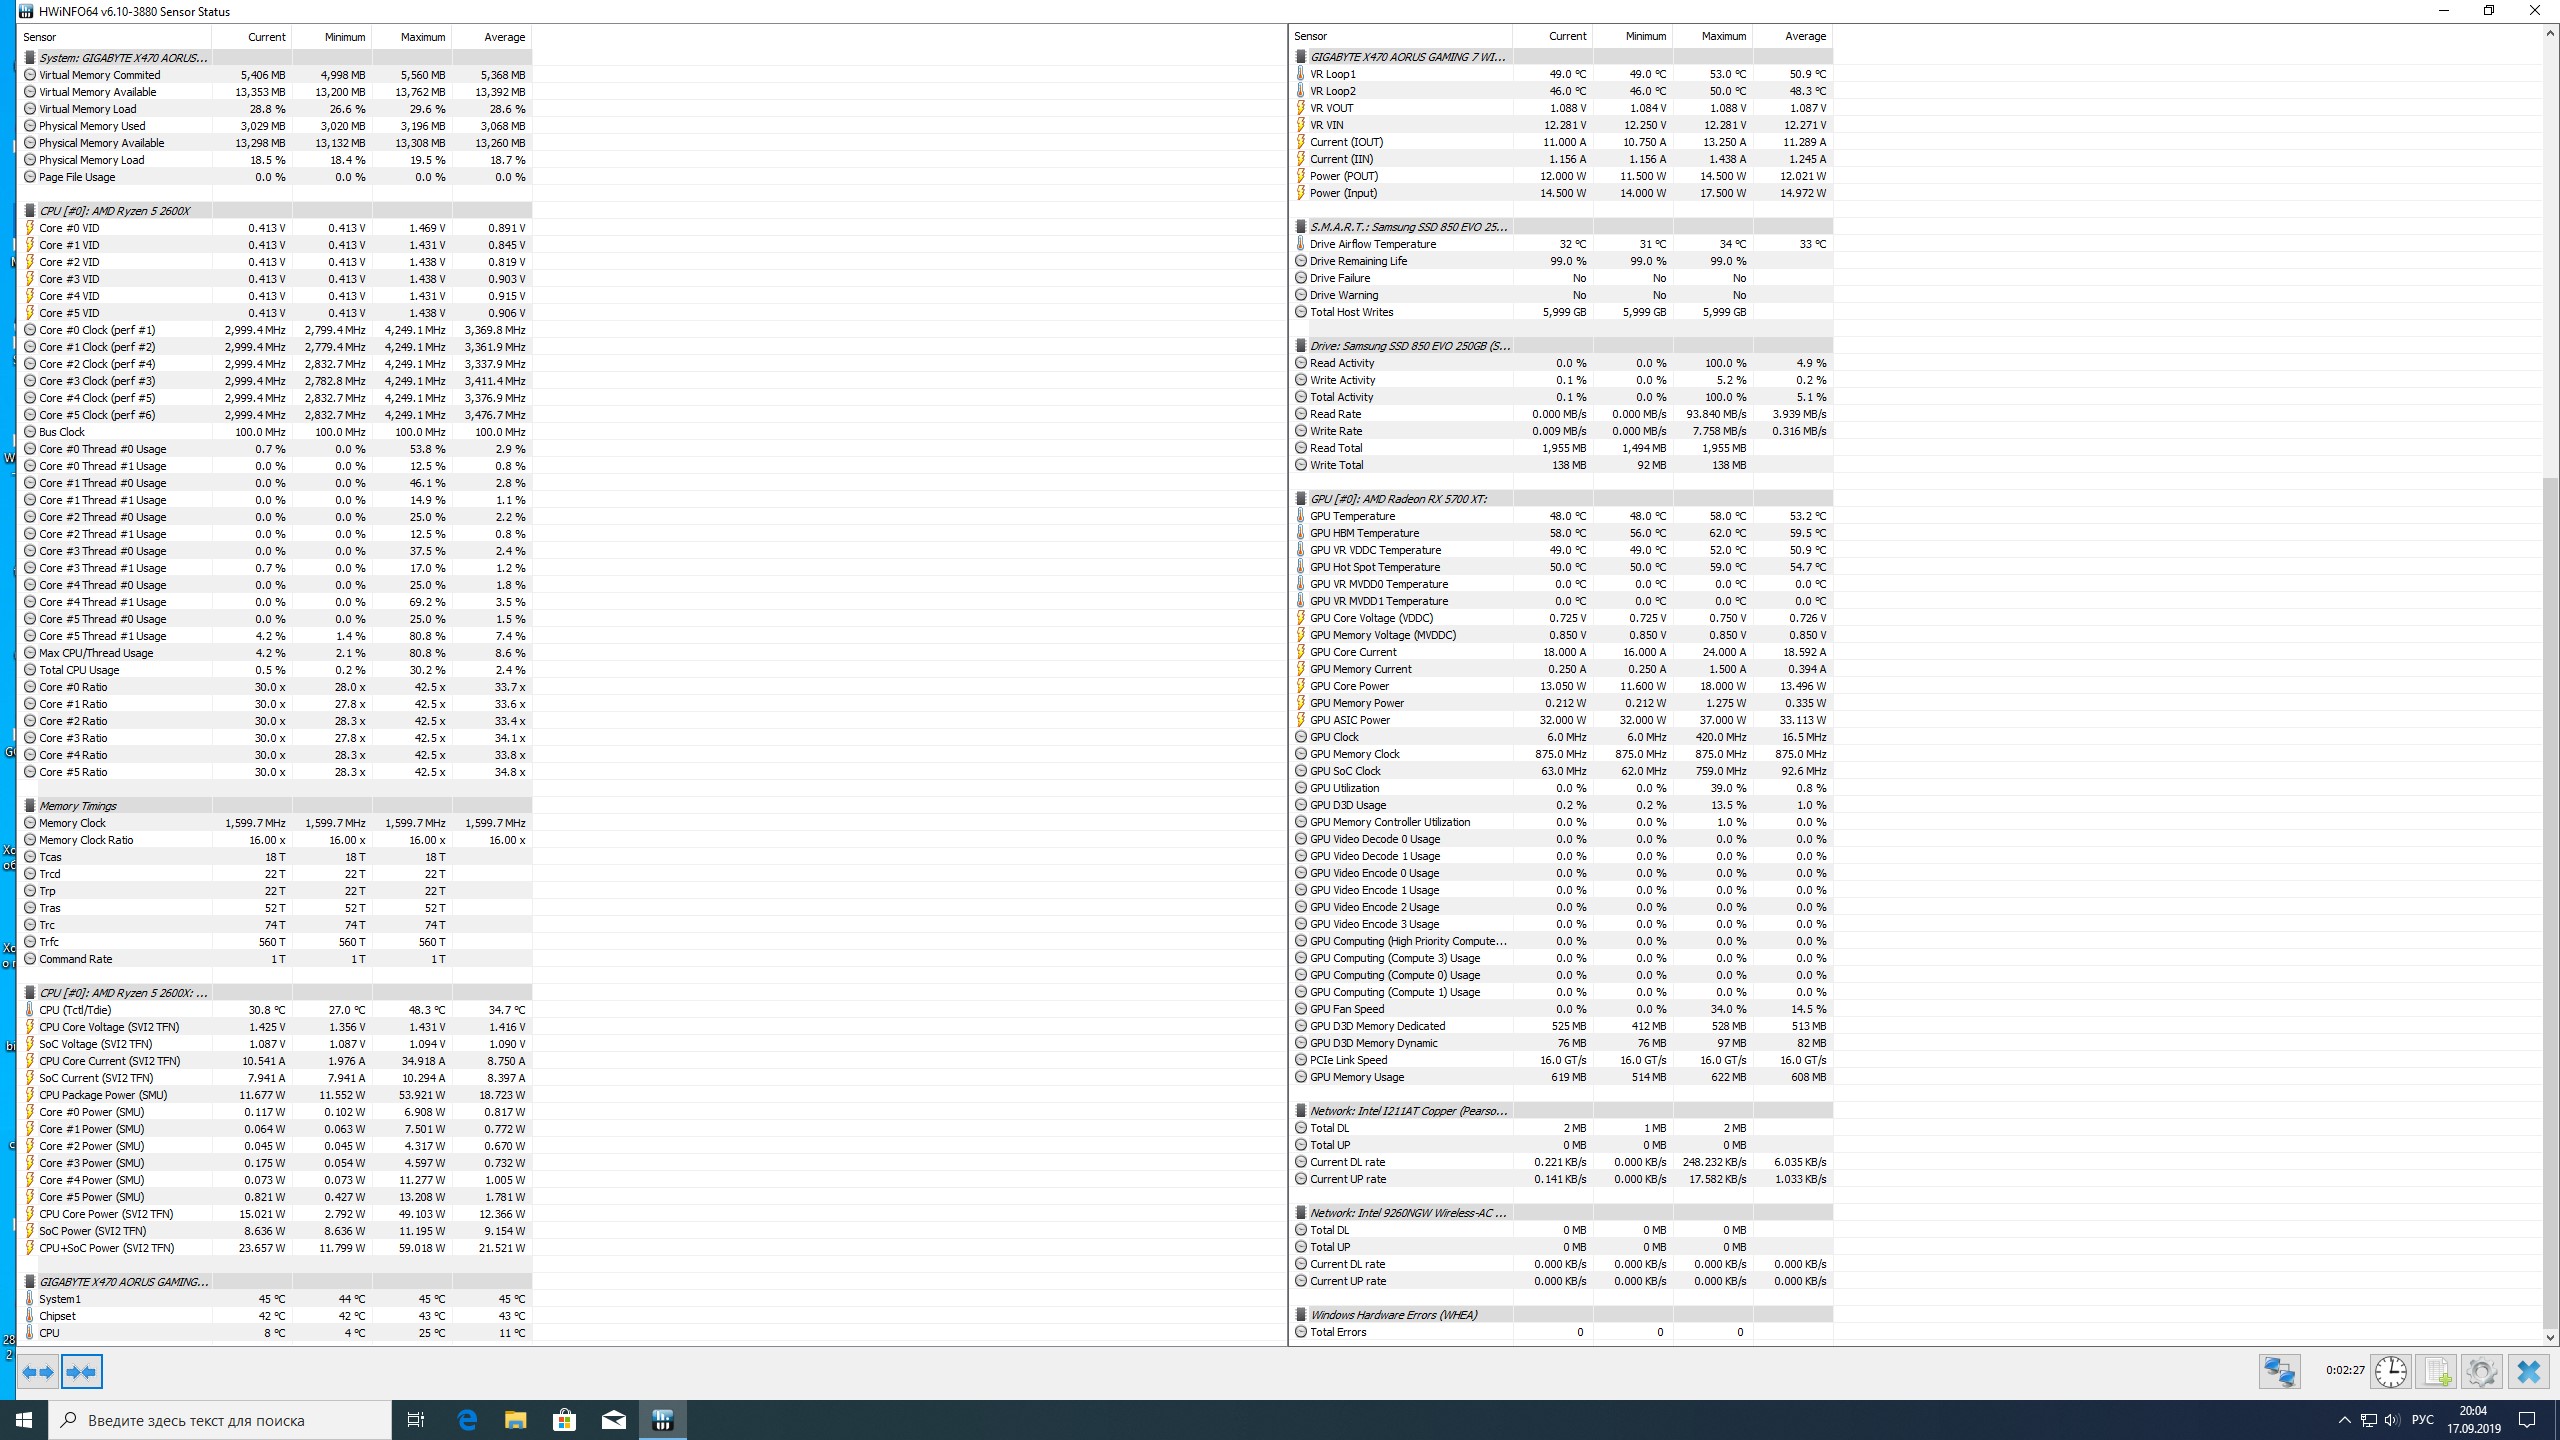The width and height of the screenshot is (2560, 1440).
Task: Select the CPU (Tctl/Tdie) sensor row
Action: pos(75,1010)
